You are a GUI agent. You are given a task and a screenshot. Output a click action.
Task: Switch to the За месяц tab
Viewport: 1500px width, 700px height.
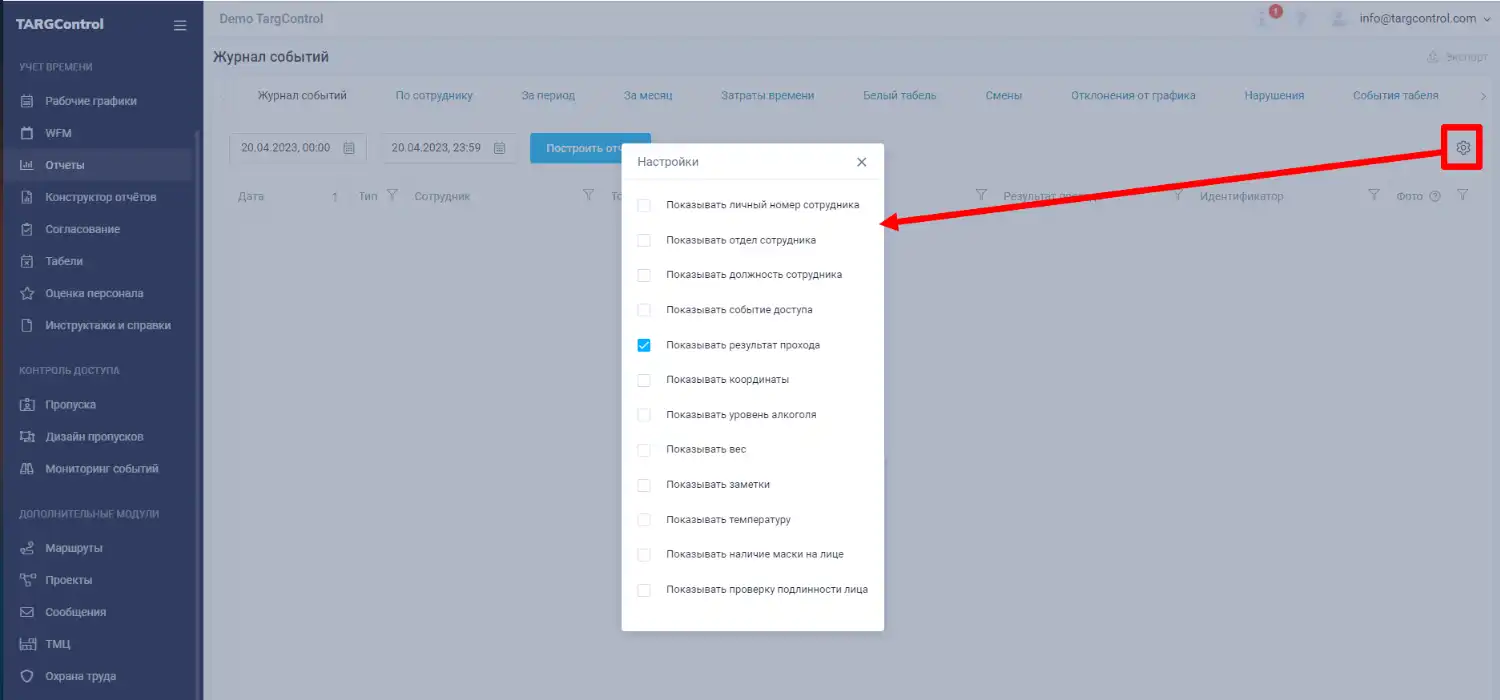click(x=648, y=96)
